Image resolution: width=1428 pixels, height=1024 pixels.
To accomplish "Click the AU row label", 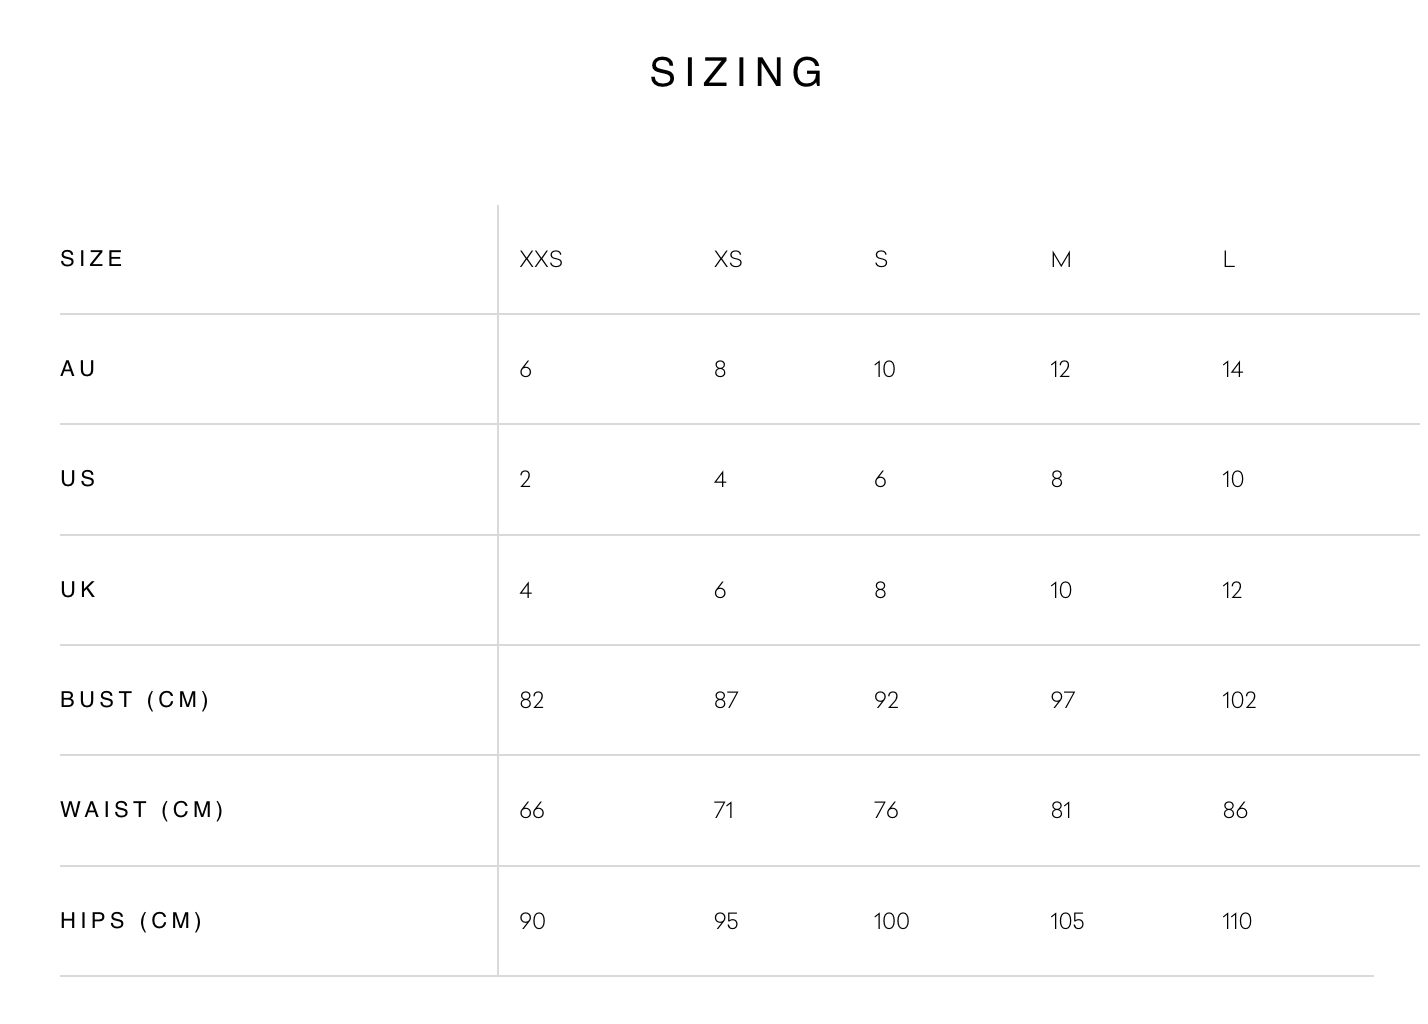I will (x=78, y=369).
